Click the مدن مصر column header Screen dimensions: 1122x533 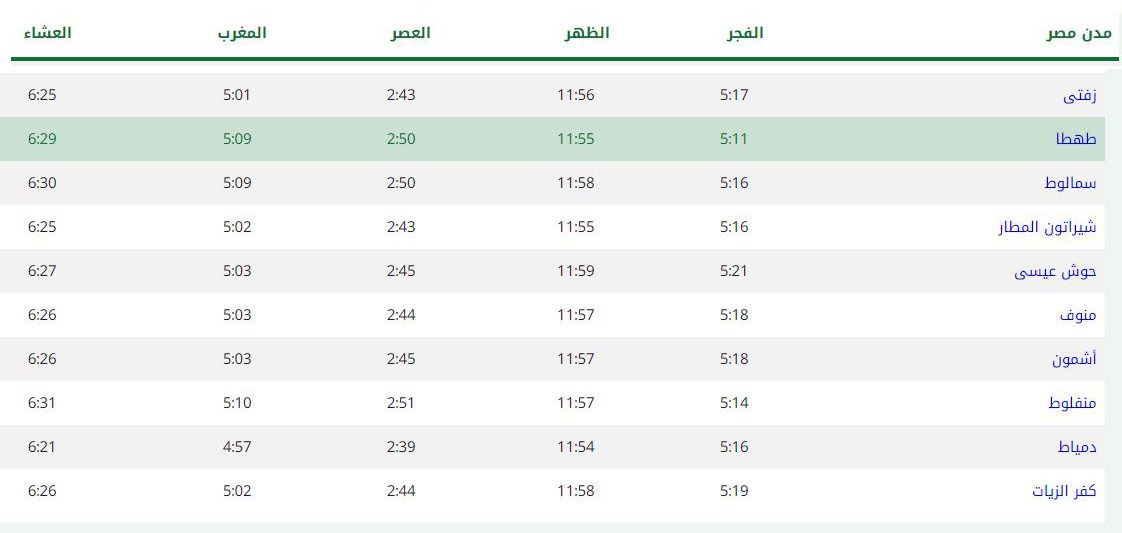coord(1086,34)
